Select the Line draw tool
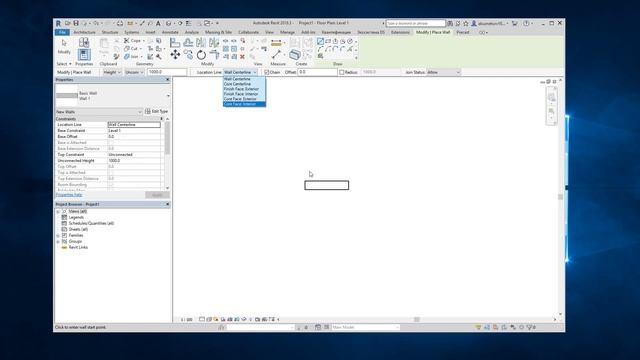This screenshot has height=360, width=640. (320, 41)
